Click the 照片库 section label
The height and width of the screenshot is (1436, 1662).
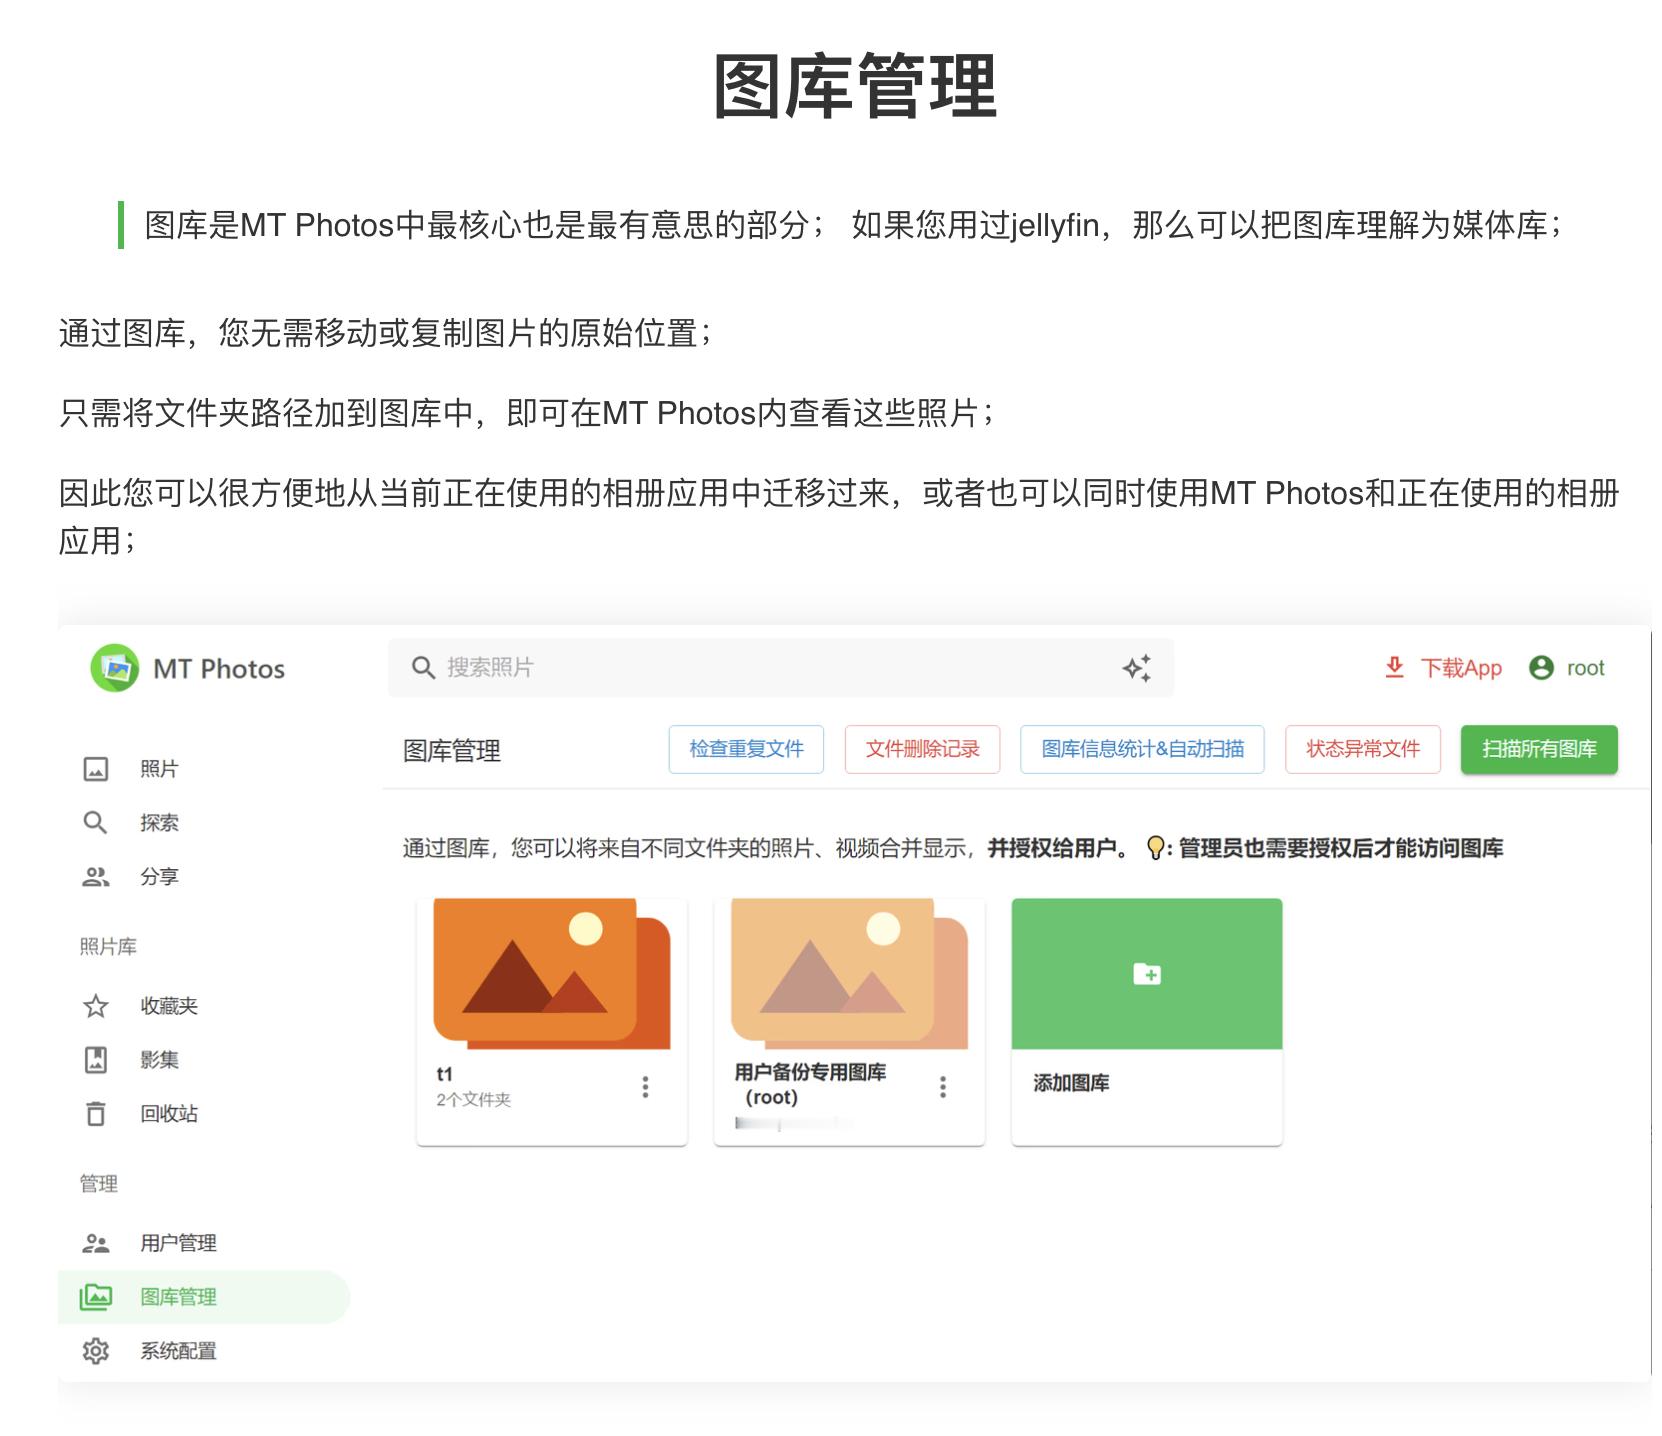tap(108, 947)
